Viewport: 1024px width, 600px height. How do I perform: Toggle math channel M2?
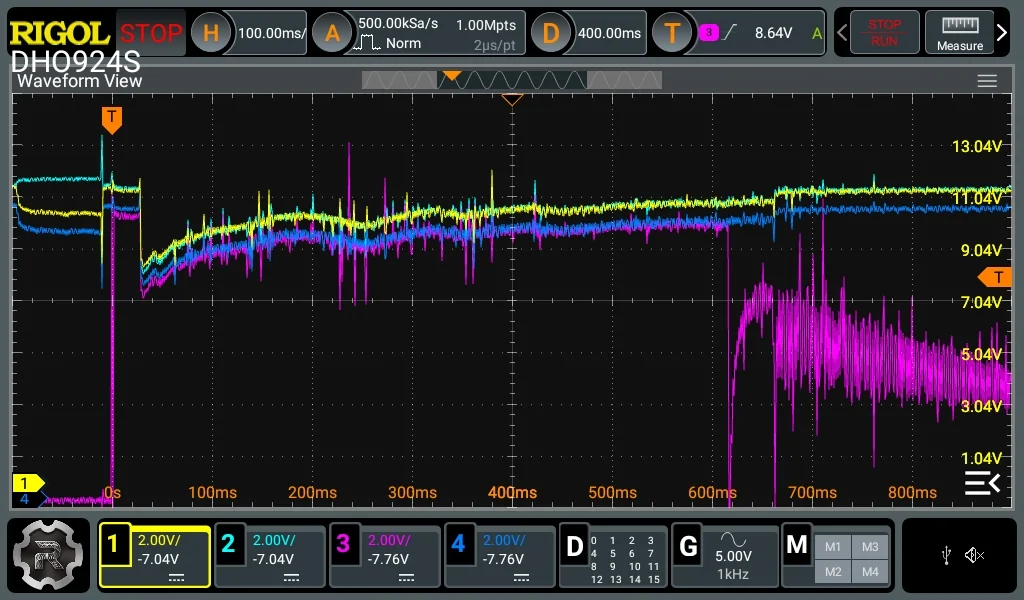coord(833,572)
